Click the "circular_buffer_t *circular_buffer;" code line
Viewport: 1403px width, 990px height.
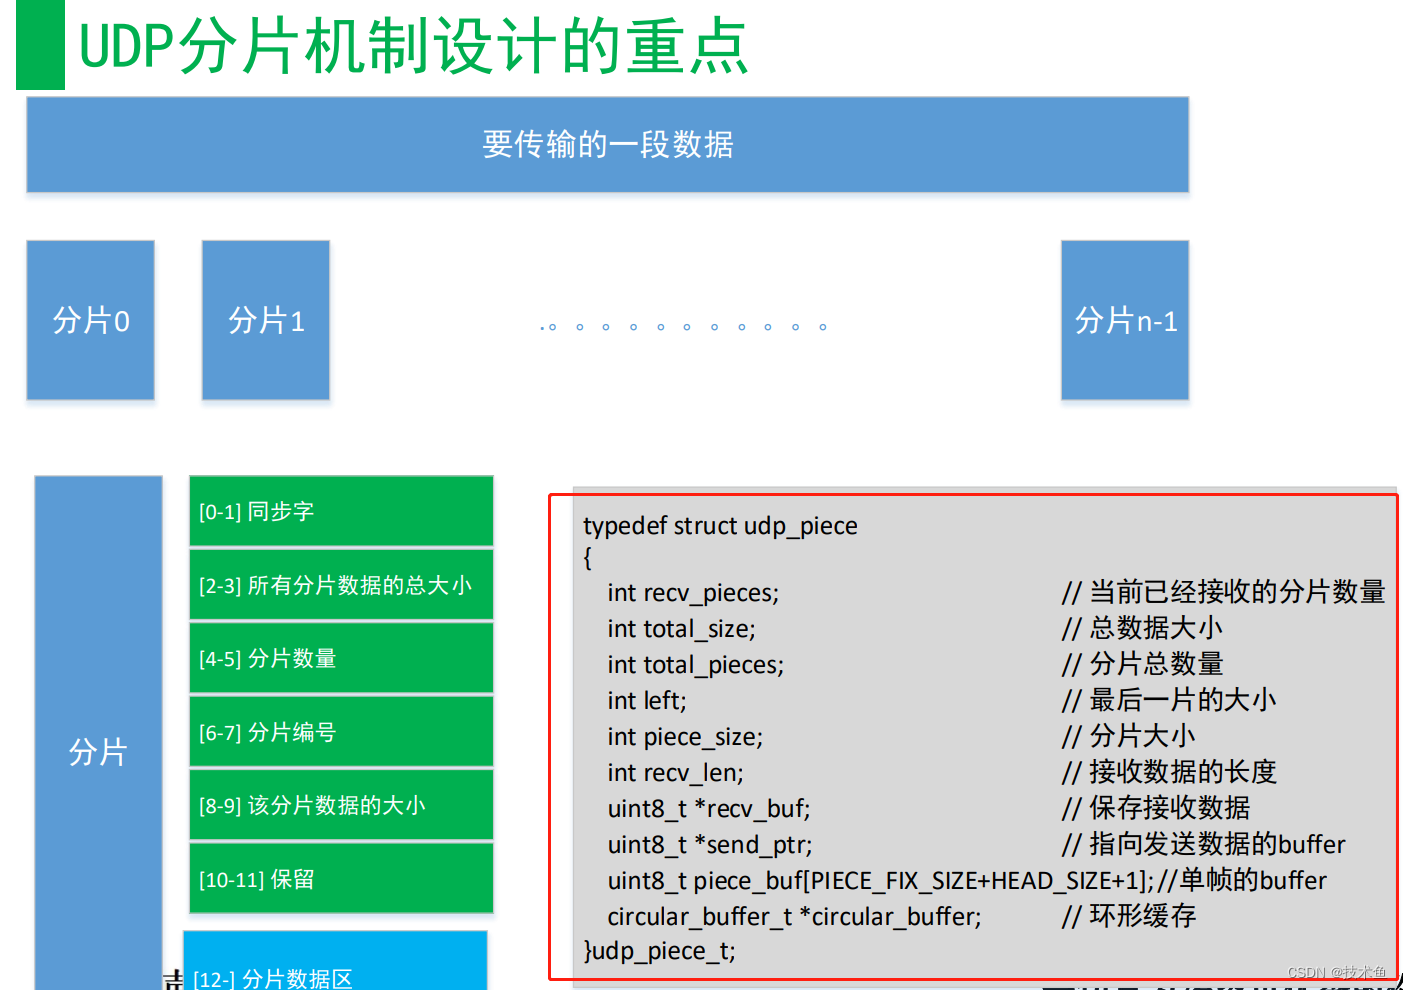tap(794, 917)
